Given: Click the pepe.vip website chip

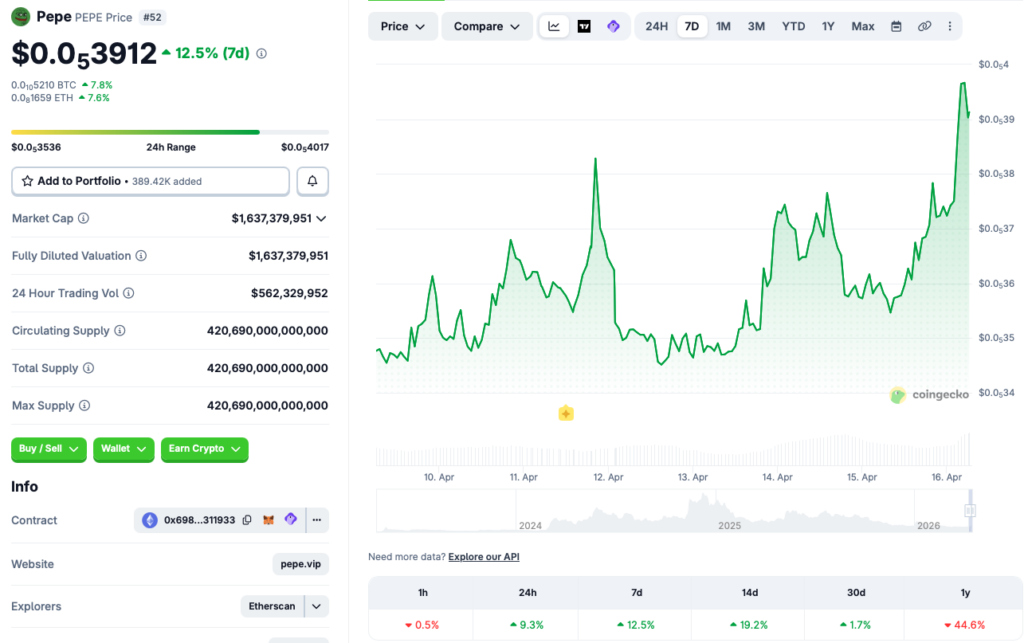Looking at the screenshot, I should [x=300, y=564].
